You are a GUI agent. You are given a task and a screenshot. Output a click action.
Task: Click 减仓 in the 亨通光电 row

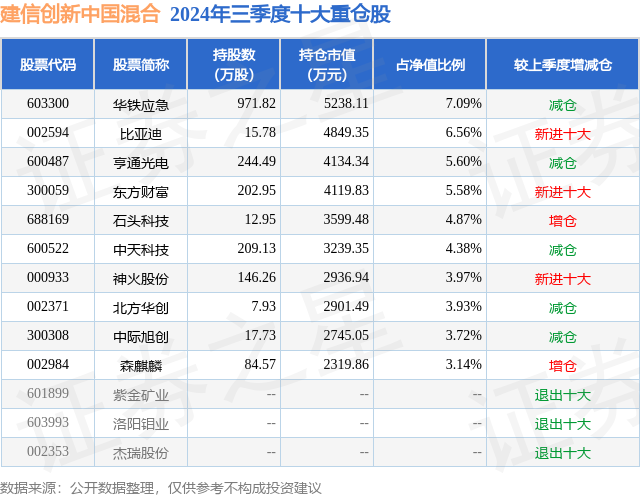[x=563, y=163]
